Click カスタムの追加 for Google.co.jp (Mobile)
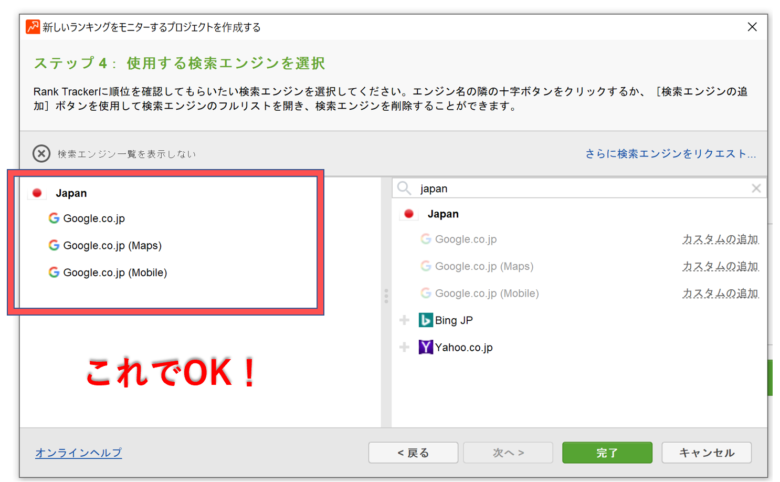This screenshot has width=780, height=482. [720, 293]
